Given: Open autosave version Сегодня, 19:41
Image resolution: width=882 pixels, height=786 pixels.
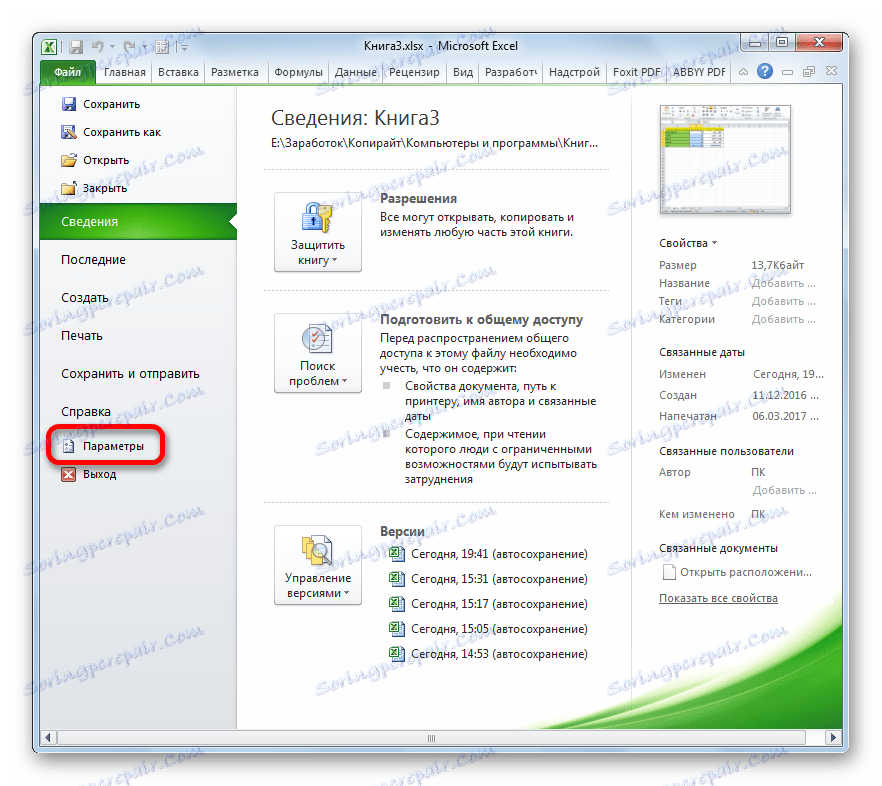Looking at the screenshot, I should [x=488, y=554].
